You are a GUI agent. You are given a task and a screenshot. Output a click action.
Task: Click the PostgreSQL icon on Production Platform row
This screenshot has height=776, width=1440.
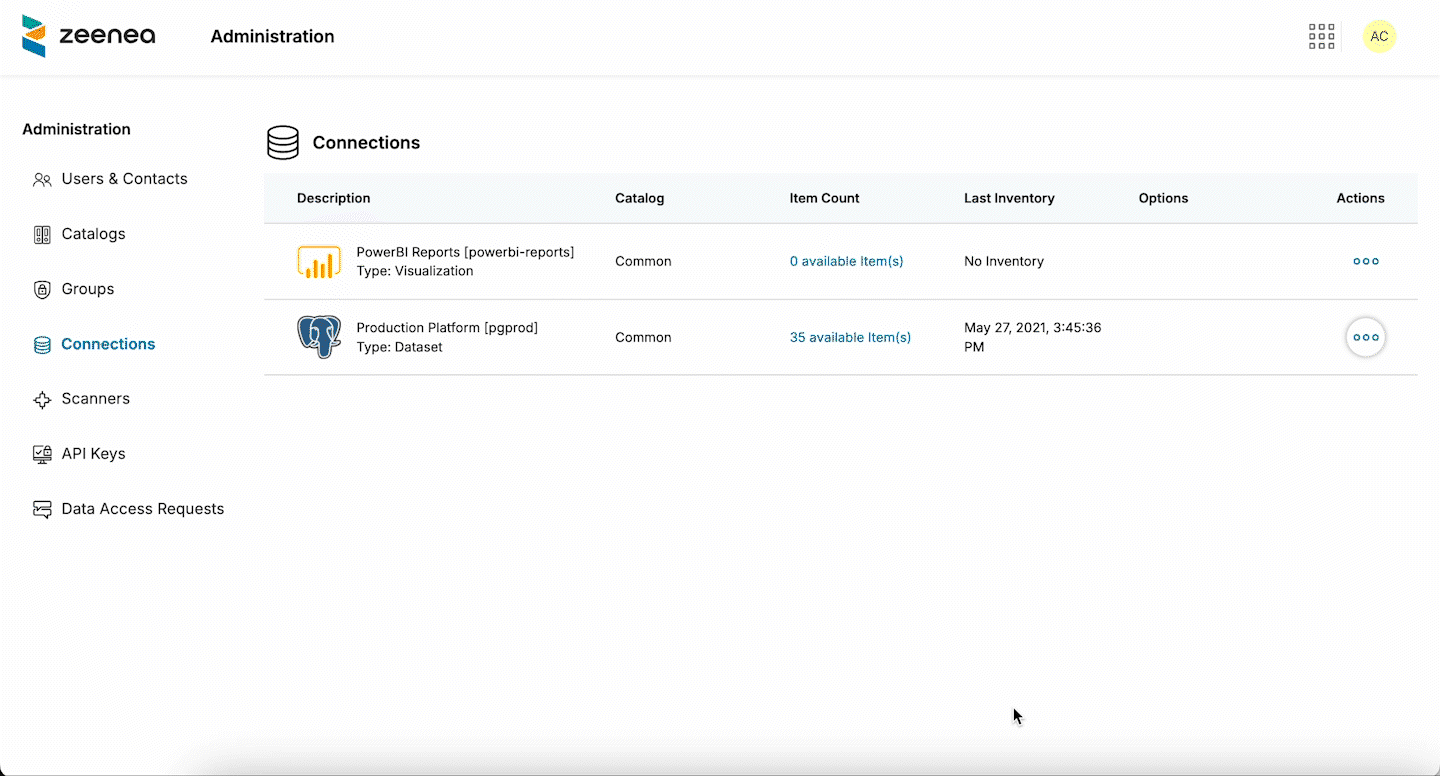[x=319, y=337]
